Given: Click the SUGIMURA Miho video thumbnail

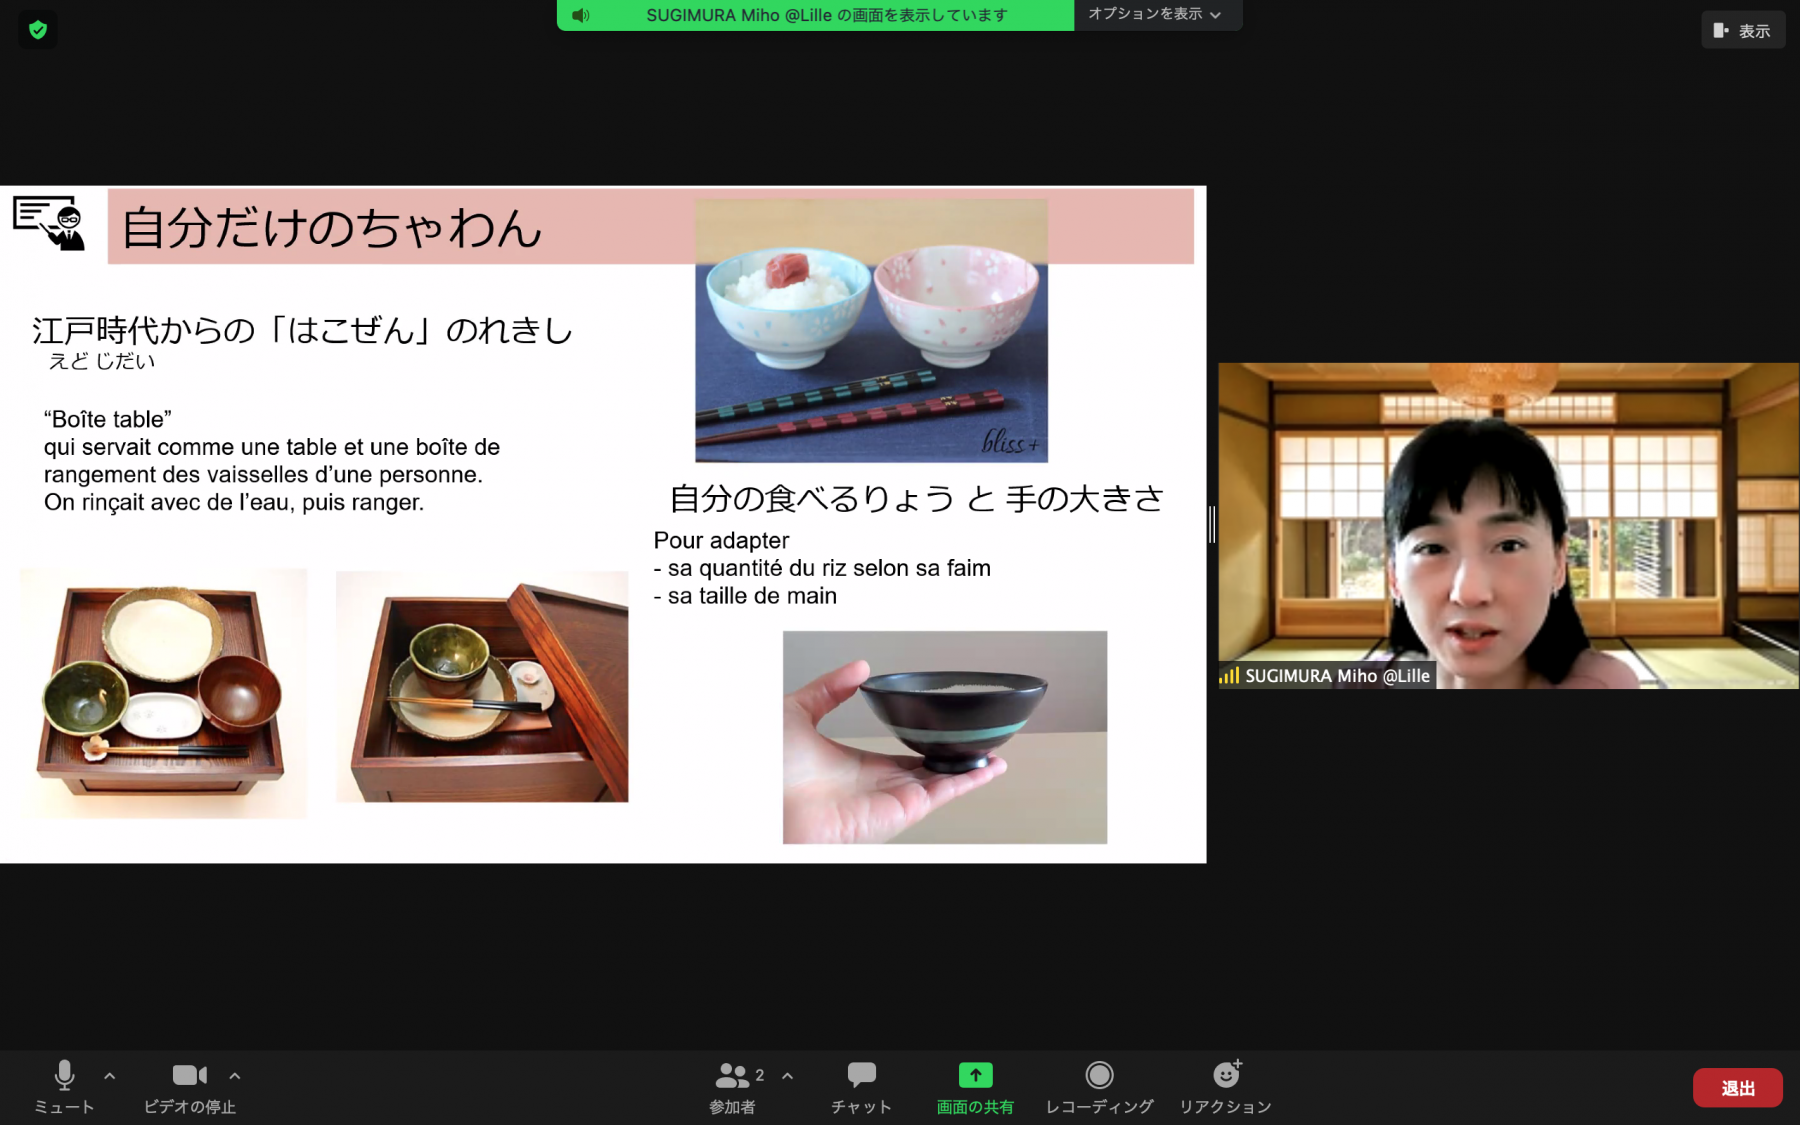Looking at the screenshot, I should (x=1508, y=526).
